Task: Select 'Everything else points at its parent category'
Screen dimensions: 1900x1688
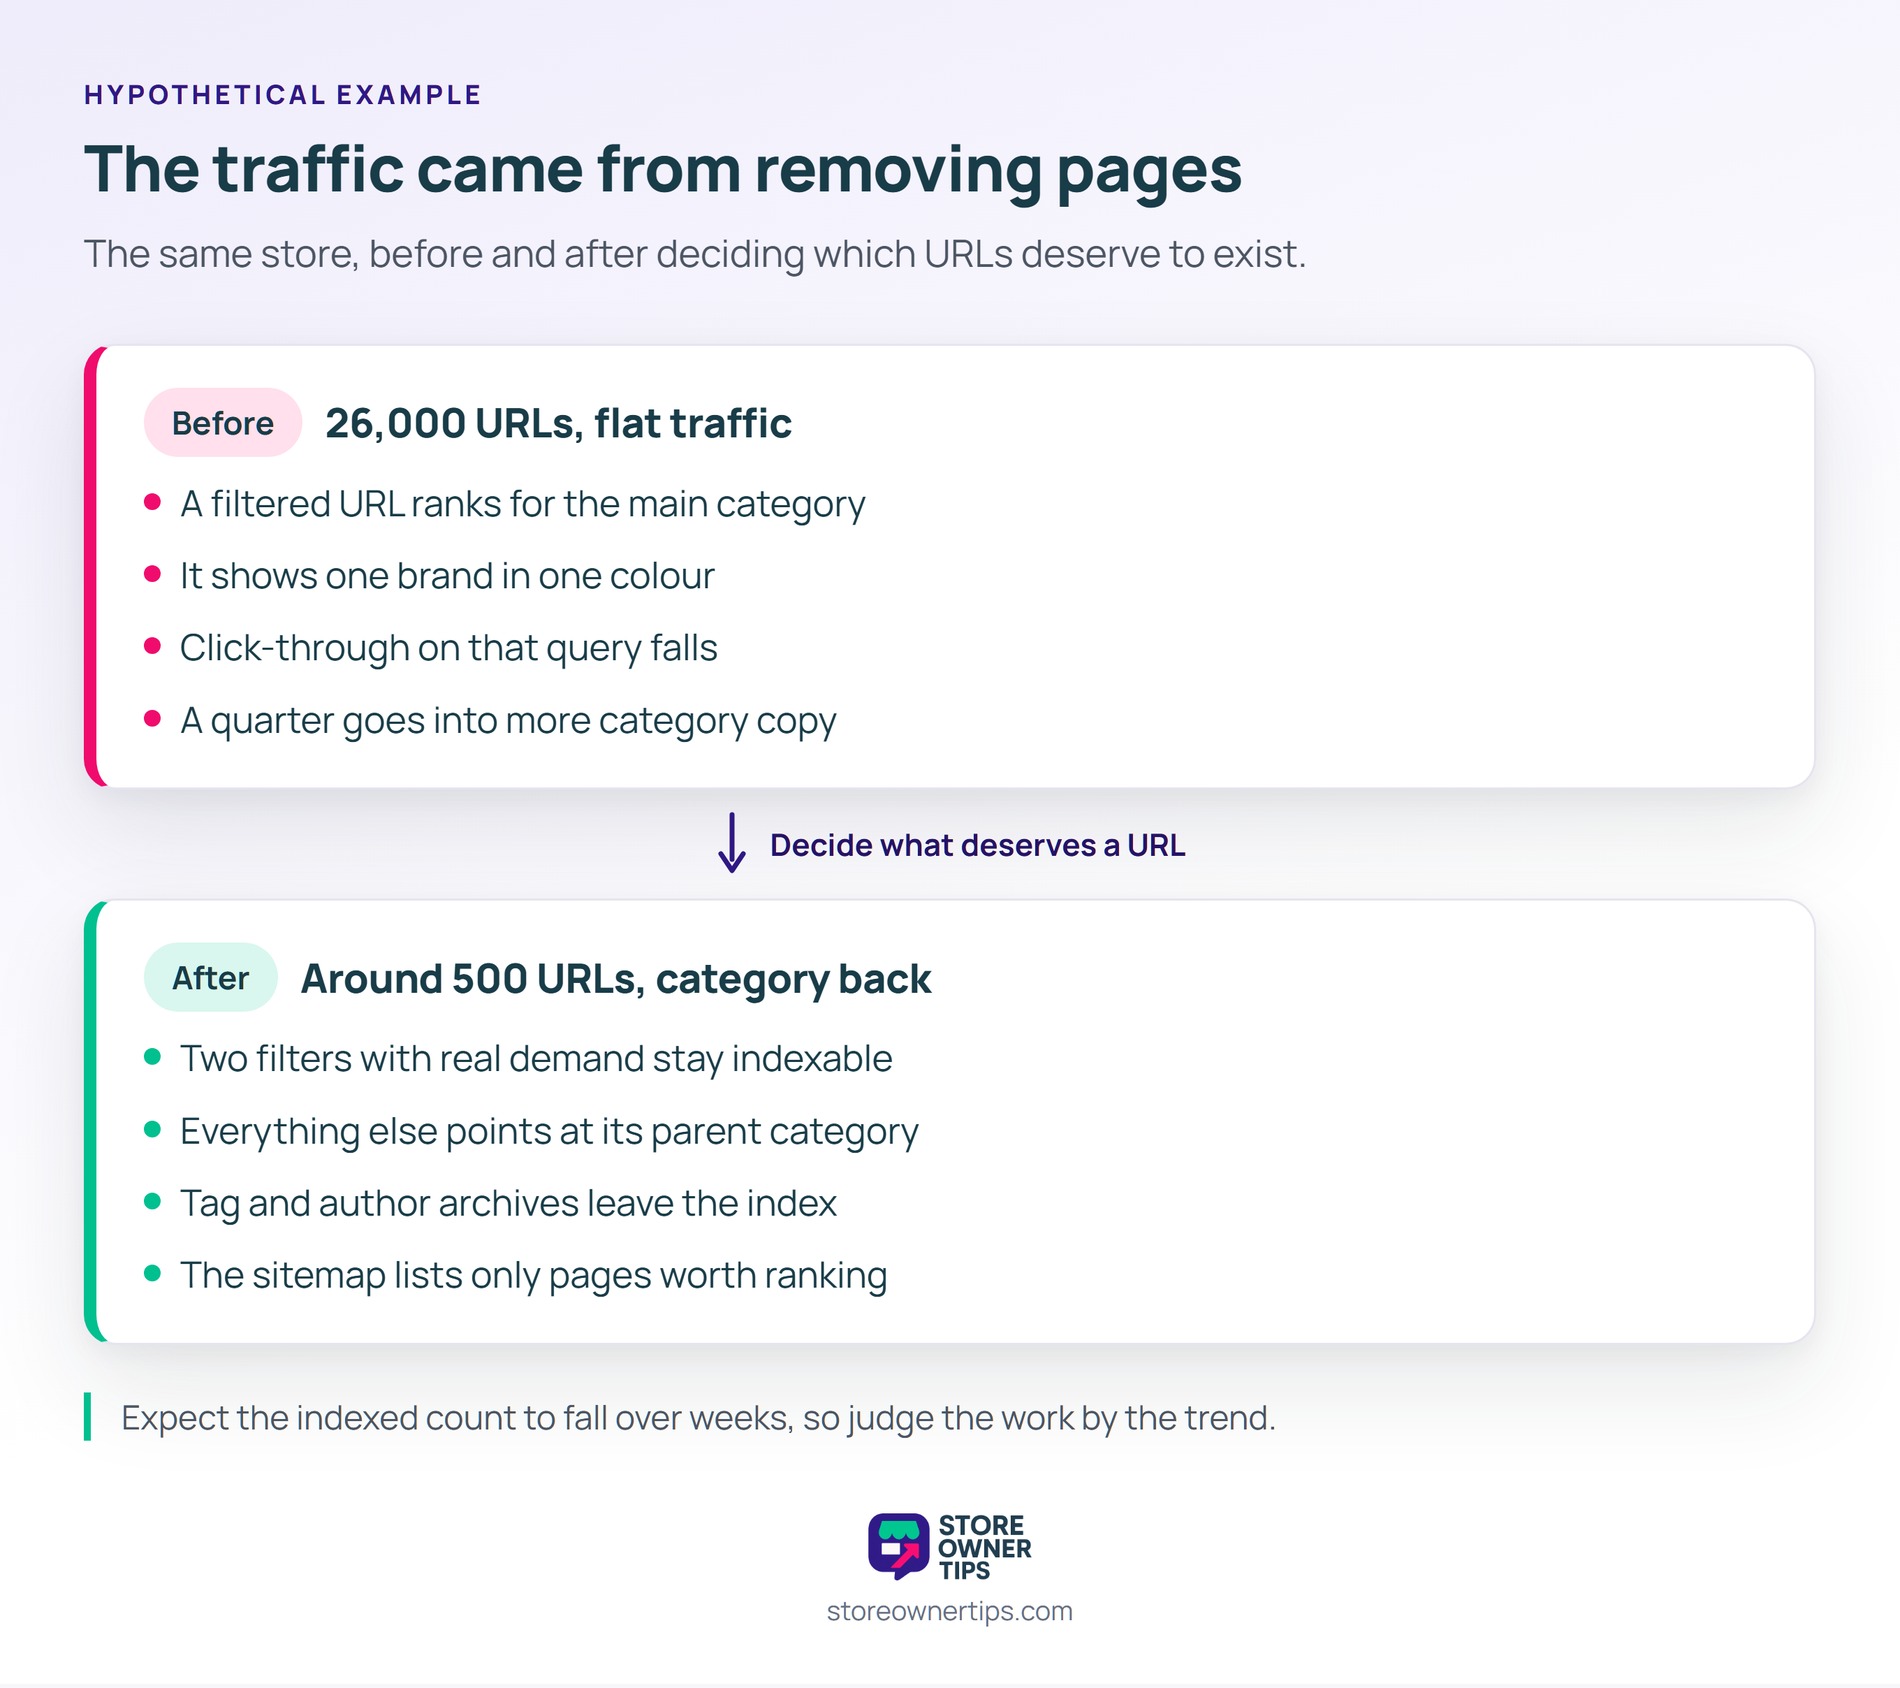Action: [549, 1131]
